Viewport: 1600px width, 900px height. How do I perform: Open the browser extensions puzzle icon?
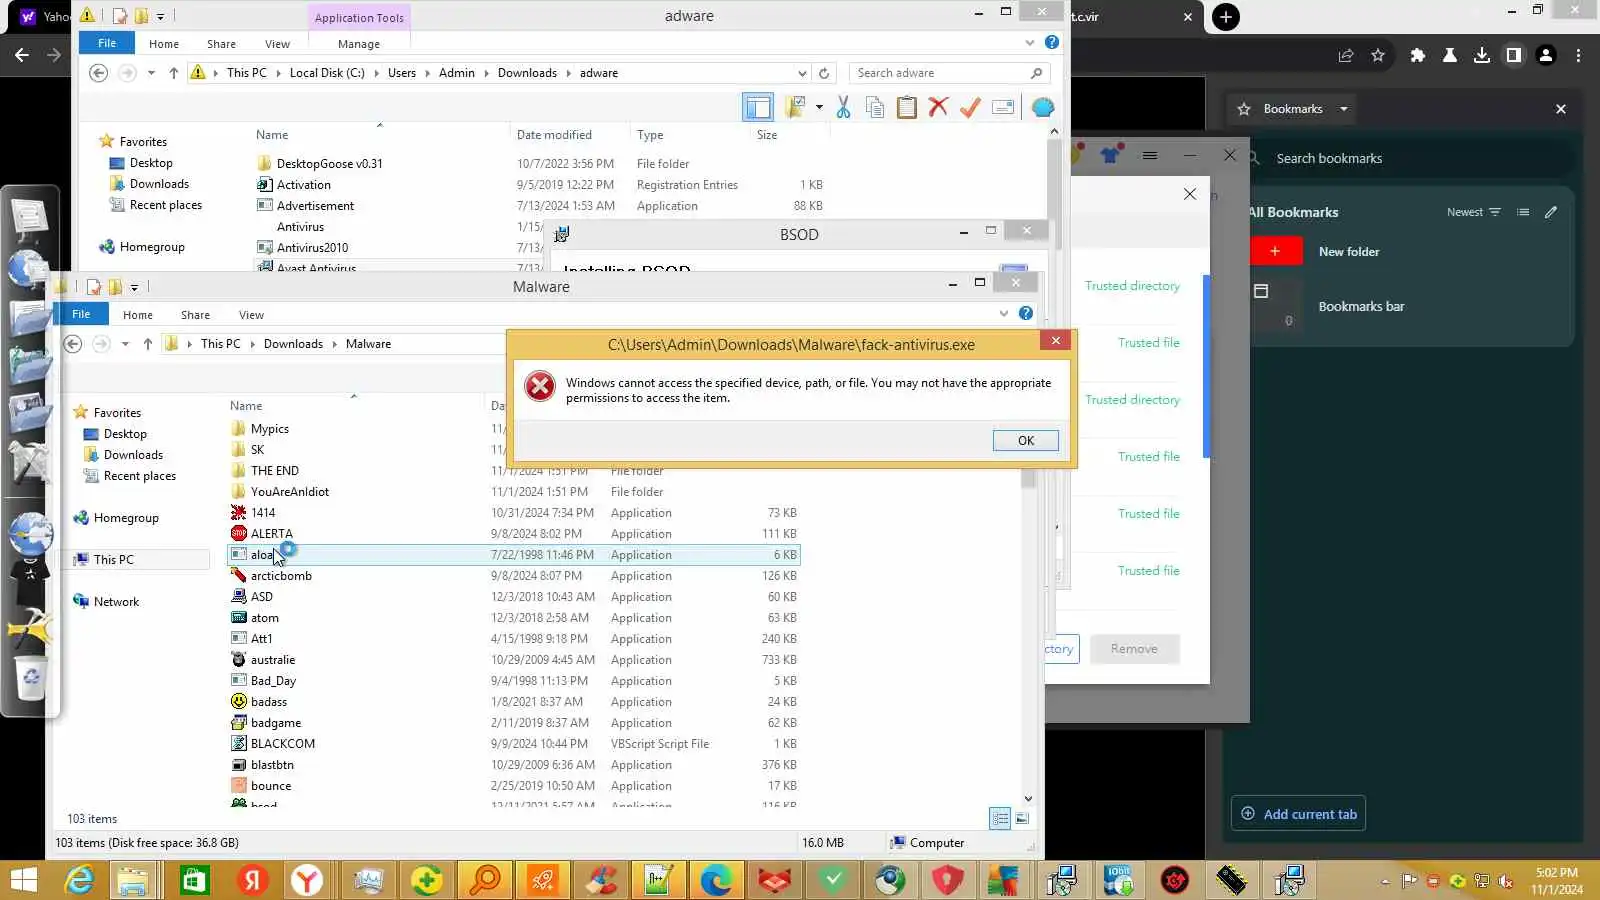click(1417, 56)
